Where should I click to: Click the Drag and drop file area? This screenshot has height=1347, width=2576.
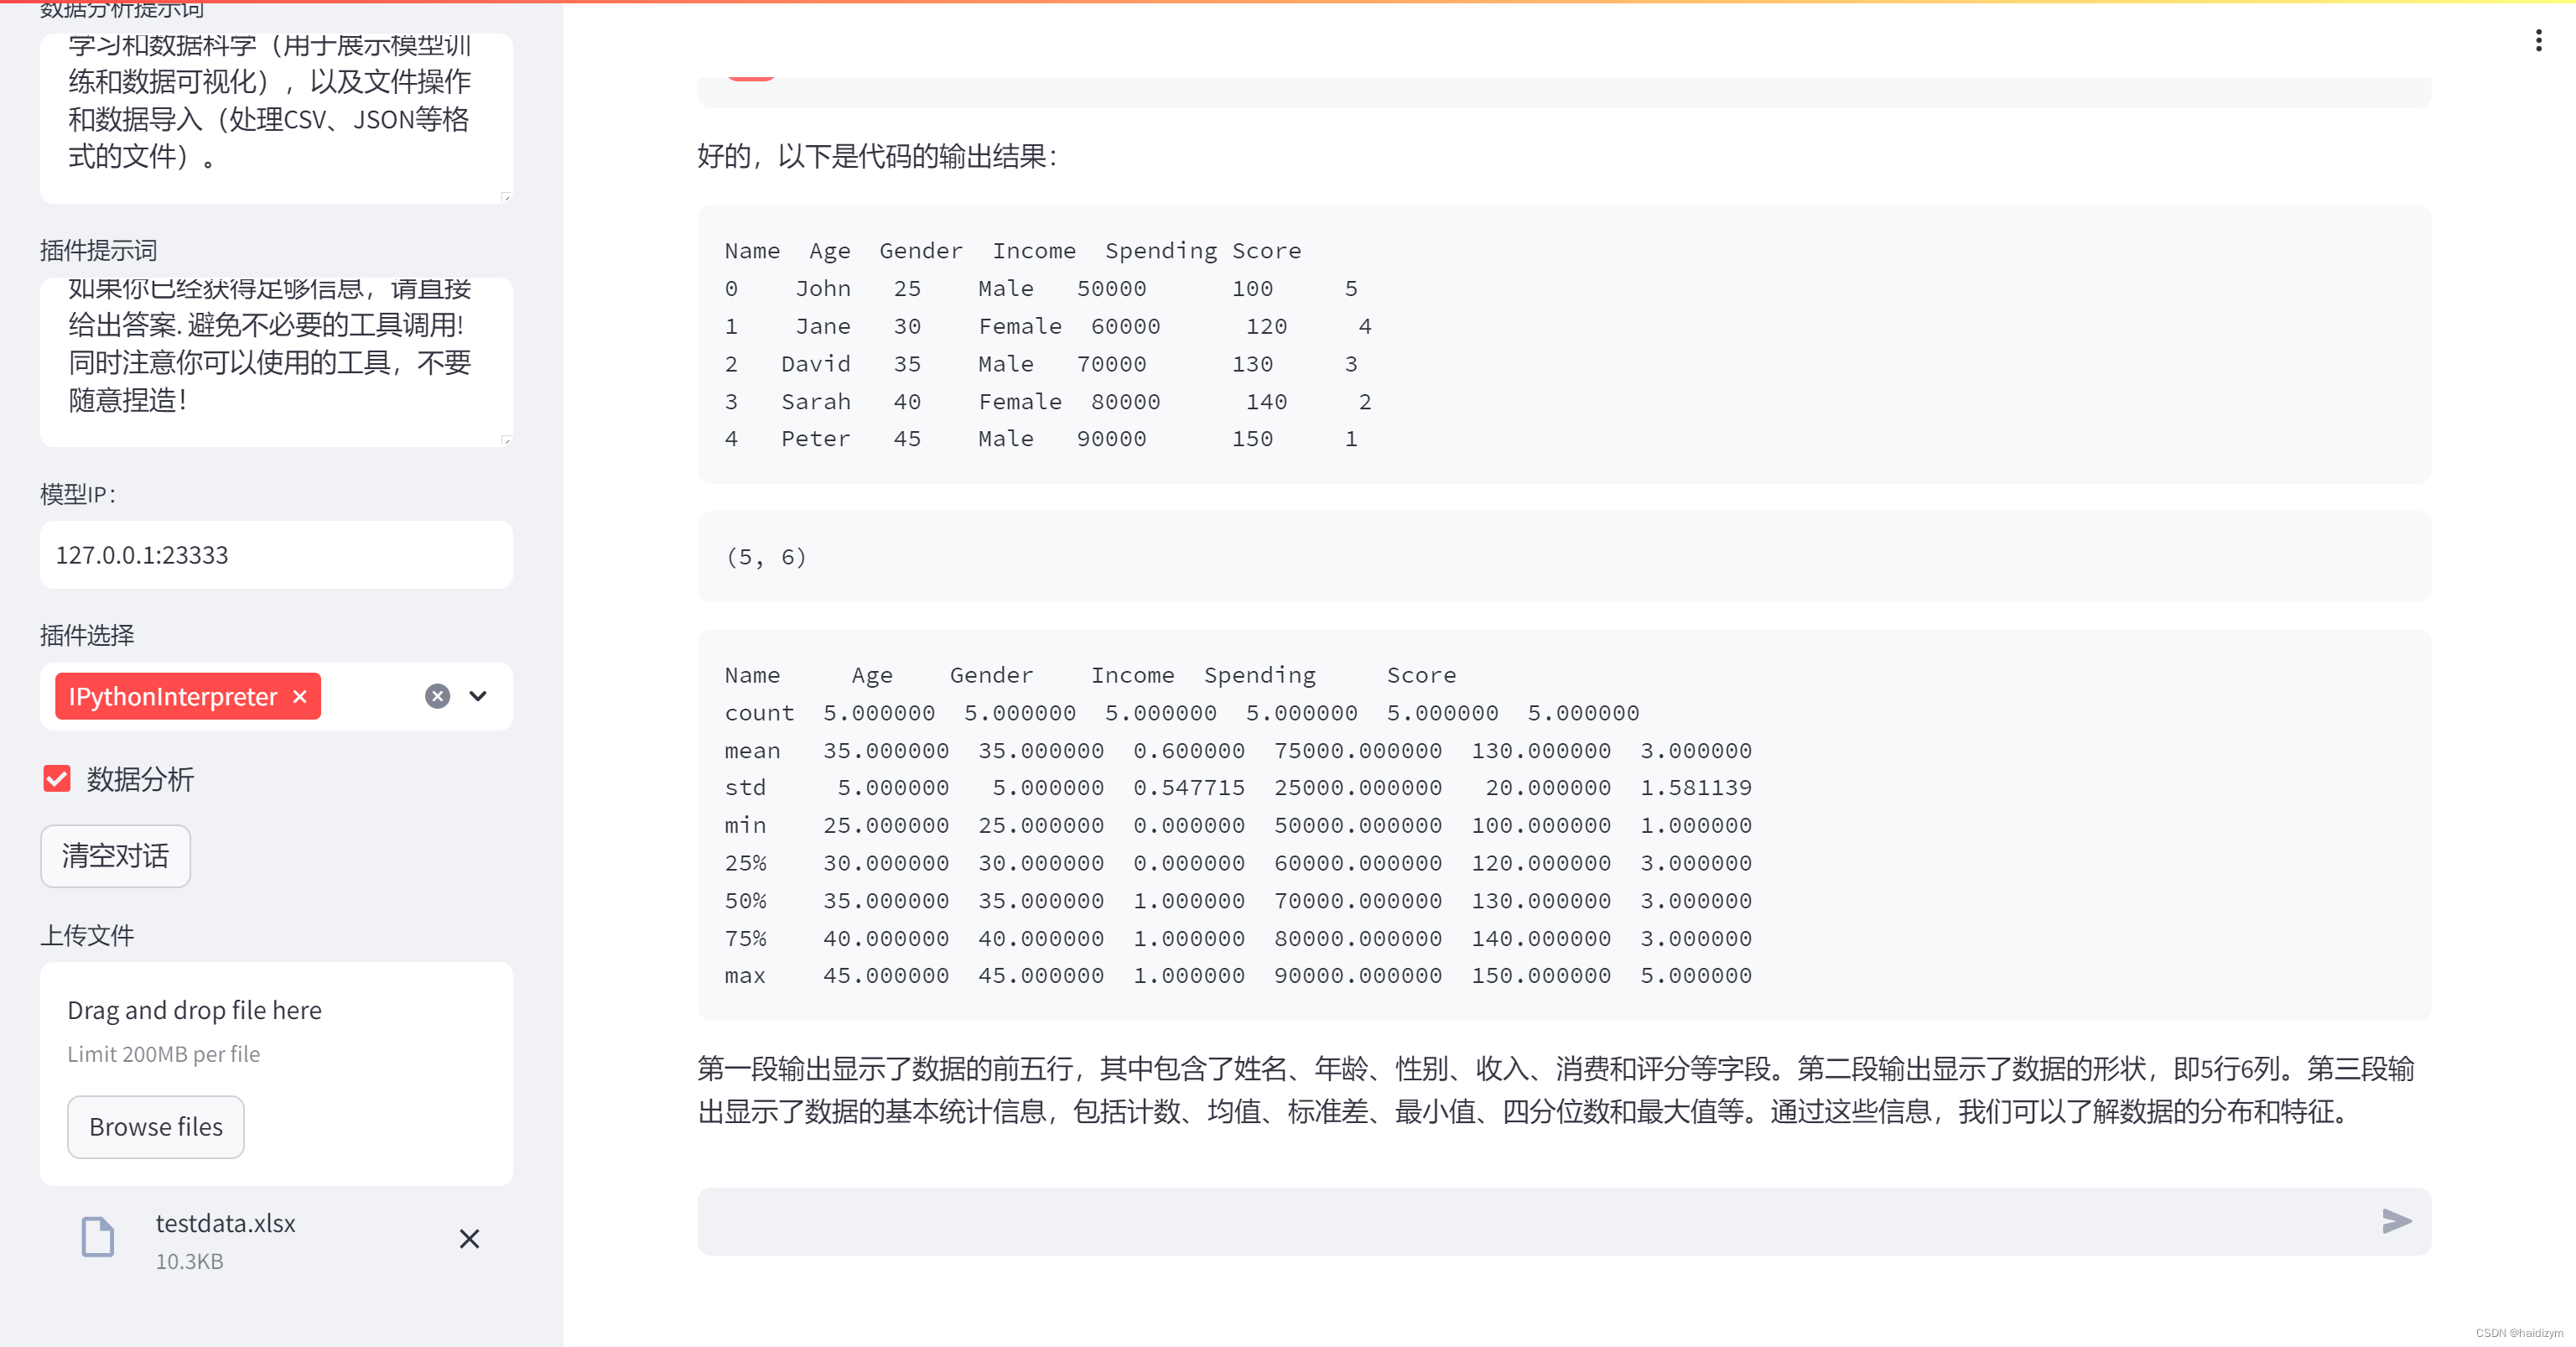point(276,1074)
